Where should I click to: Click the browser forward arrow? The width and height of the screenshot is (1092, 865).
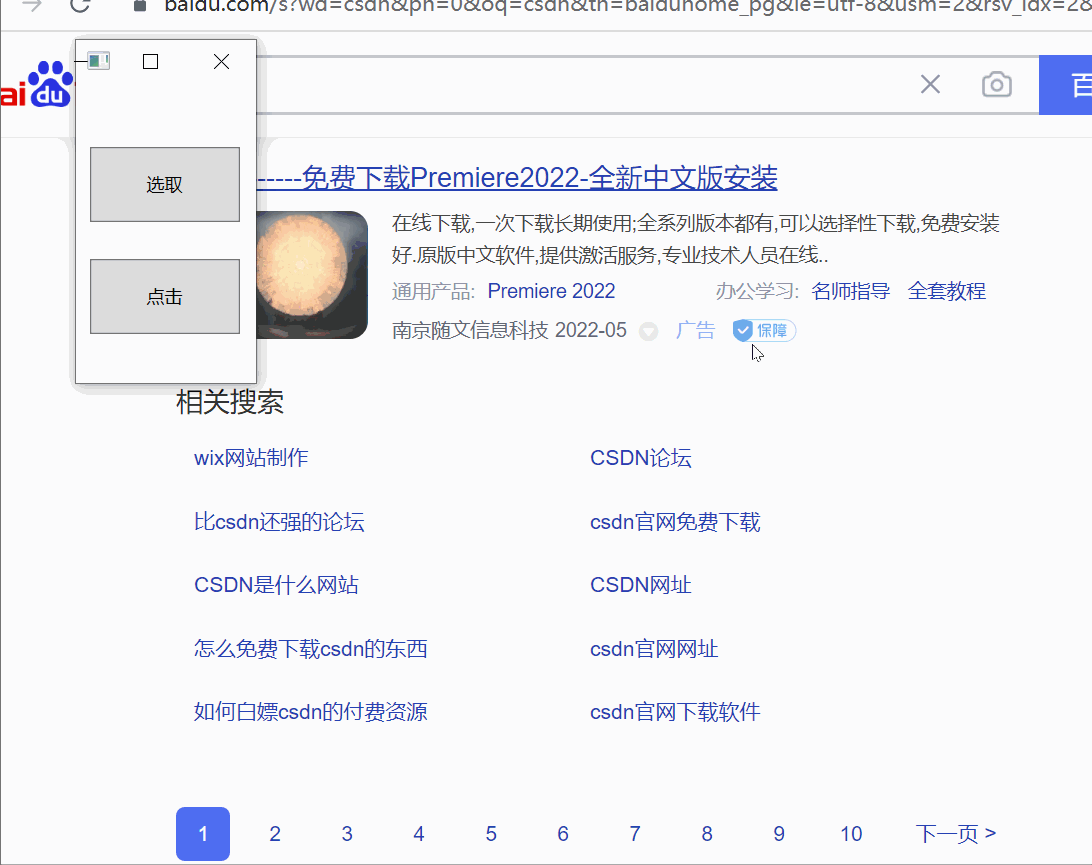(32, 6)
